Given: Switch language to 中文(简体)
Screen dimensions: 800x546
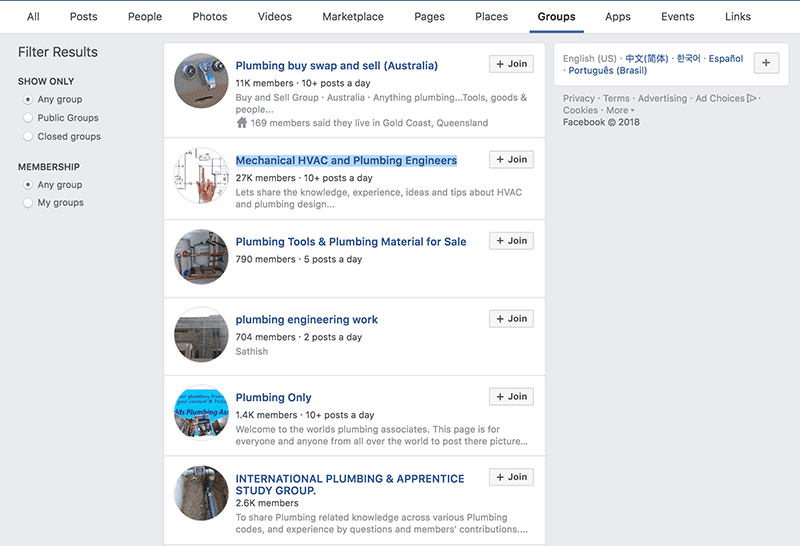Looking at the screenshot, I should (x=646, y=58).
